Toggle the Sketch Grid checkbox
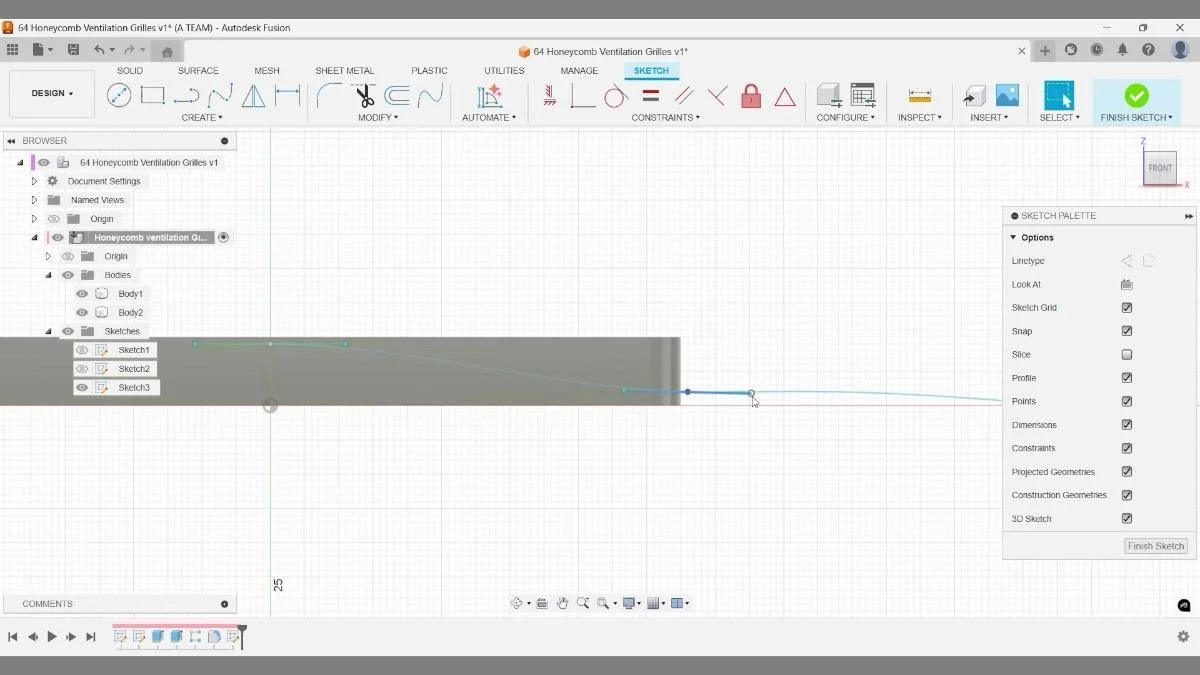This screenshot has height=675, width=1200. (1127, 307)
